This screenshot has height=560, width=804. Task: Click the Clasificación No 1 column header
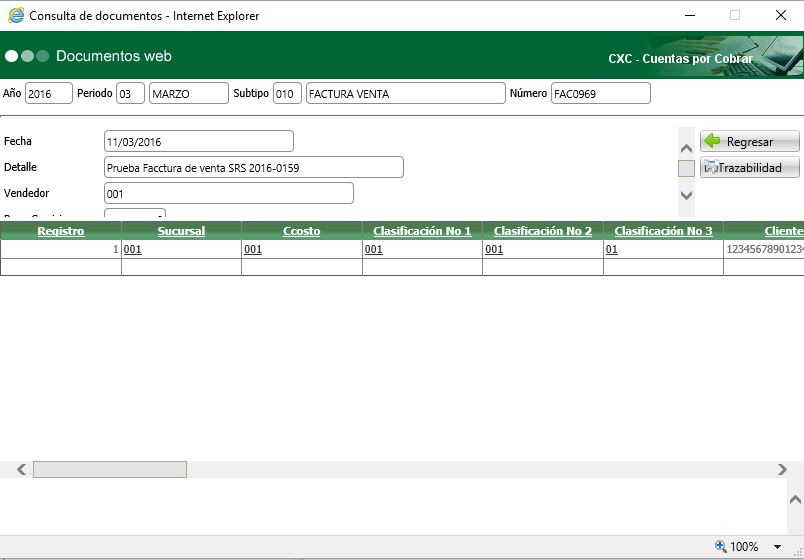click(422, 231)
